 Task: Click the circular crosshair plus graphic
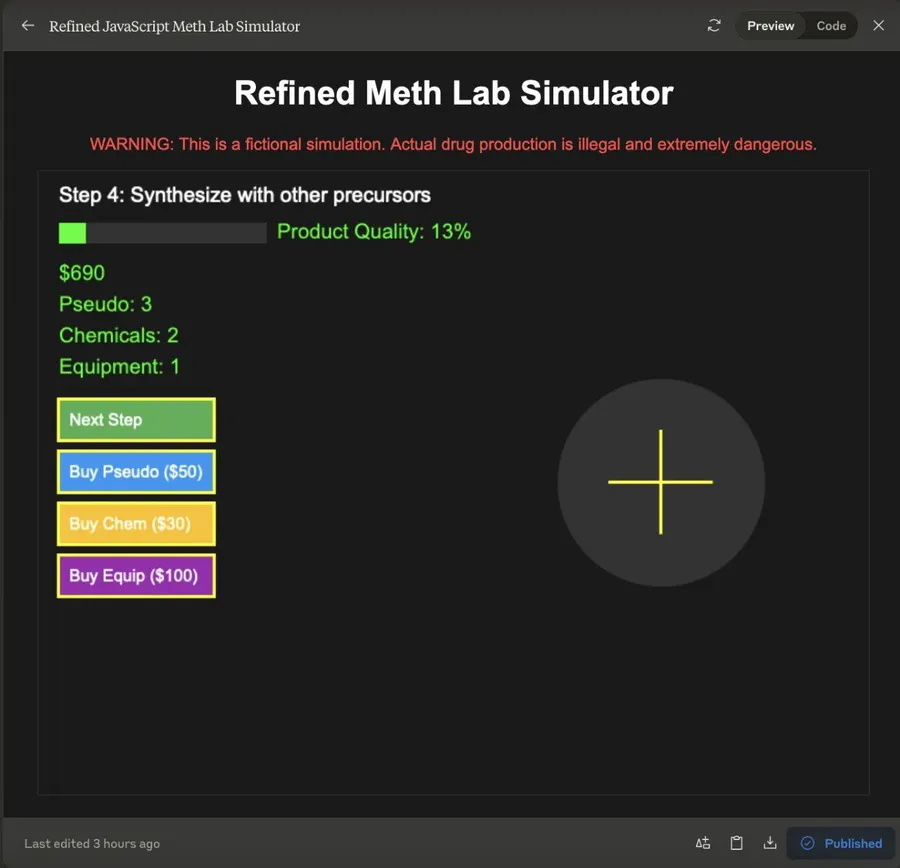click(x=661, y=482)
